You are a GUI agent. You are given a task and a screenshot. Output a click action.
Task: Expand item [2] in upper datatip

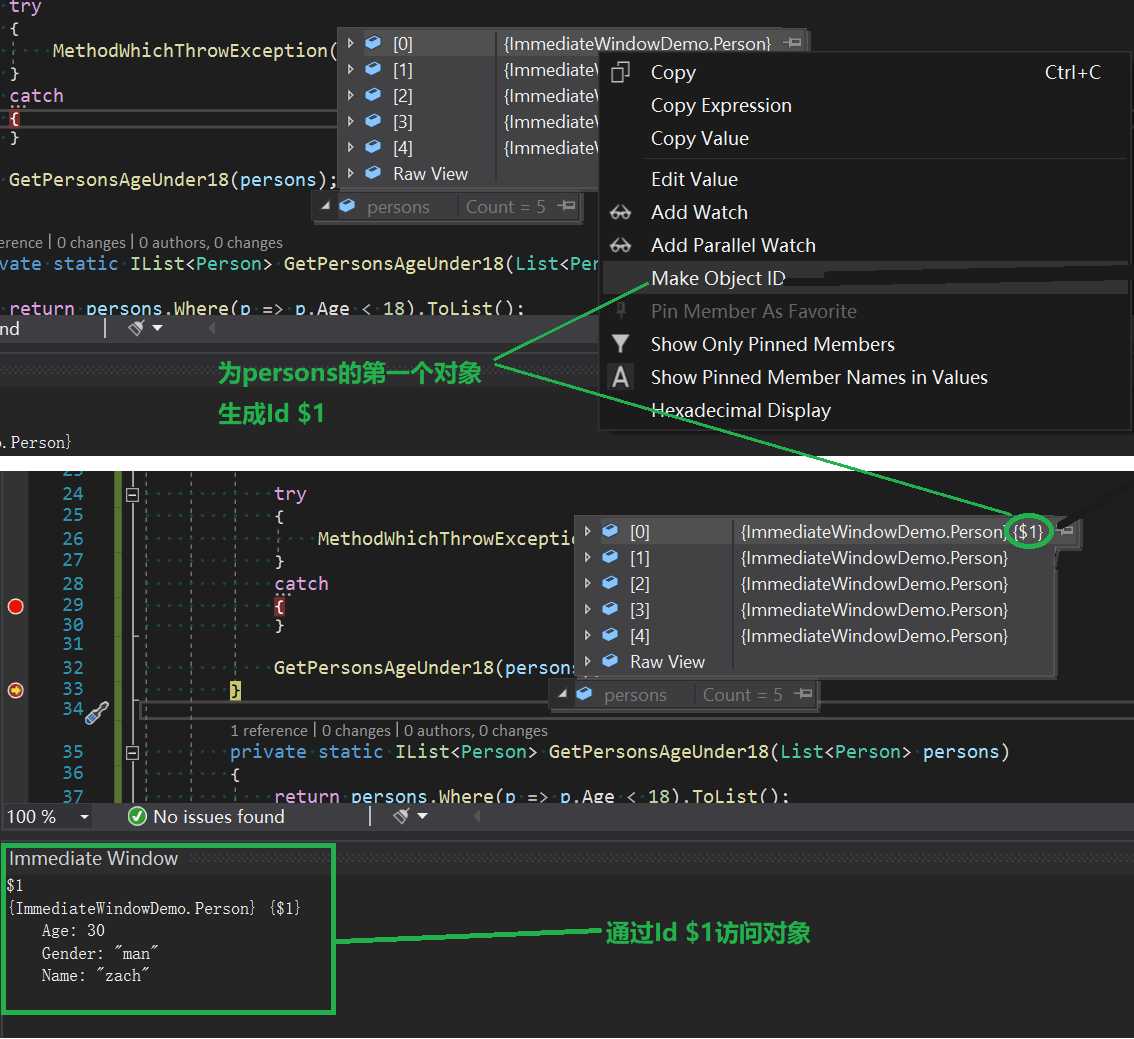tap(351, 95)
